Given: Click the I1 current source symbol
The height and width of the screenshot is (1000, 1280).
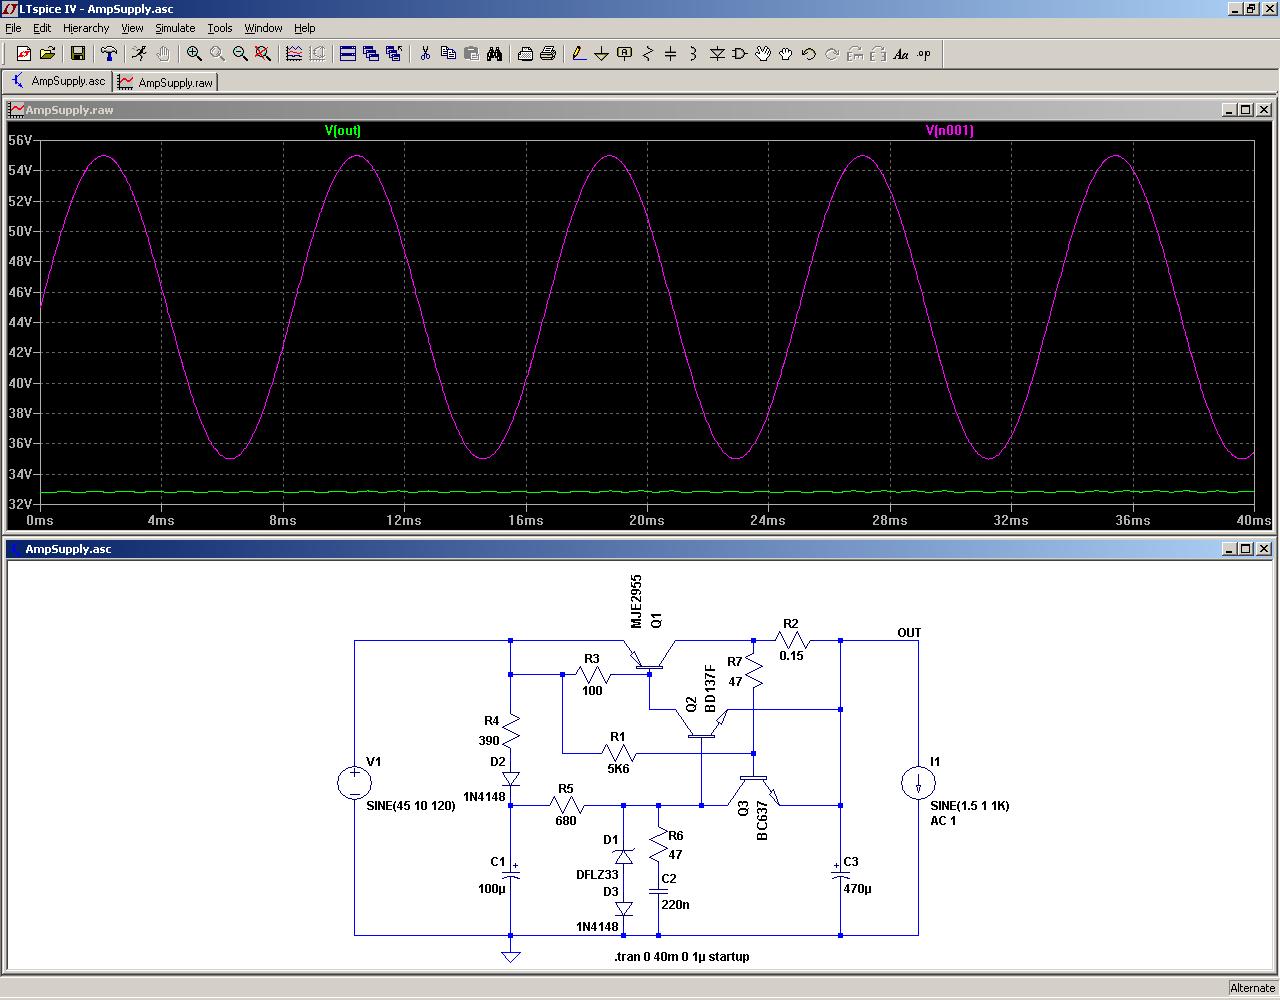Looking at the screenshot, I should [x=918, y=783].
